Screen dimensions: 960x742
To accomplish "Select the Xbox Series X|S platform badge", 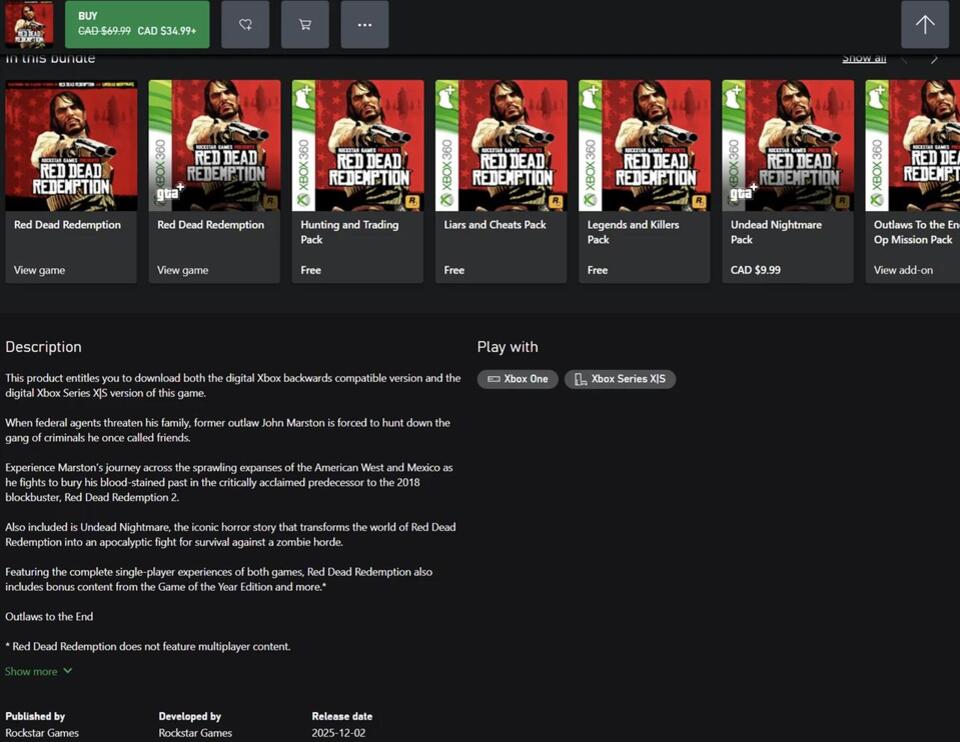I will [x=620, y=379].
